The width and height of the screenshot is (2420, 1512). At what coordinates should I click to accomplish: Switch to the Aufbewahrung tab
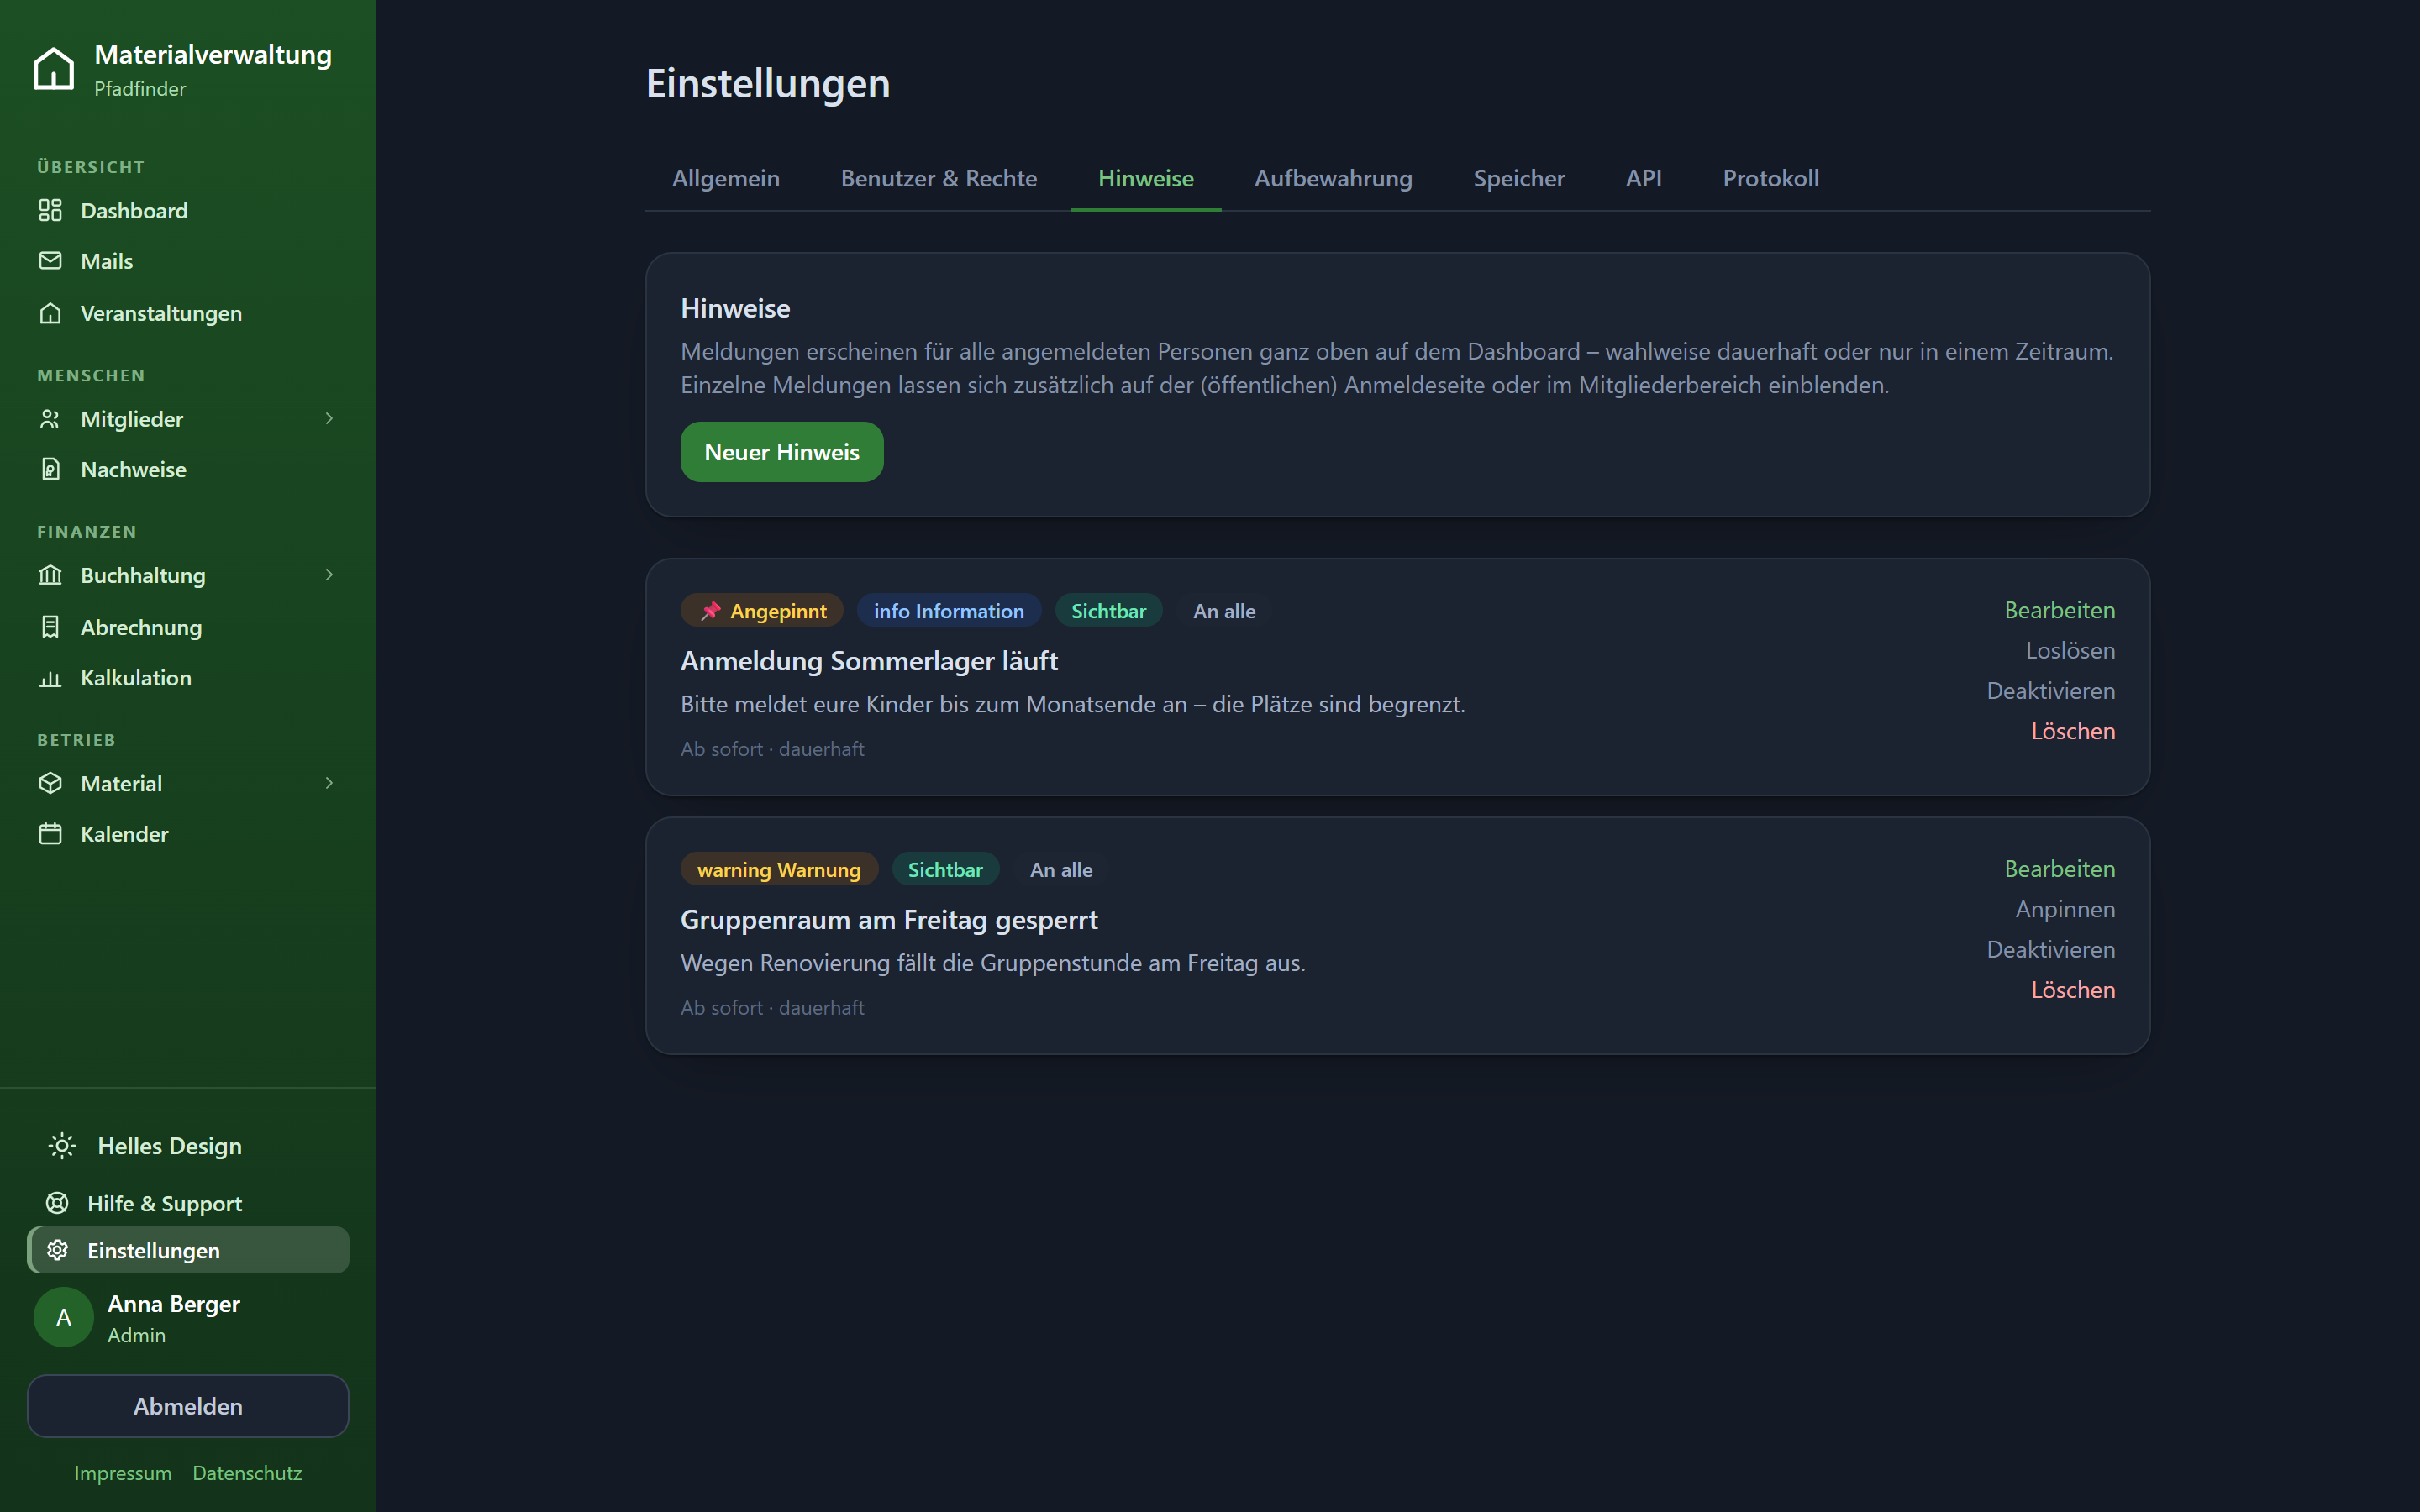(x=1333, y=178)
